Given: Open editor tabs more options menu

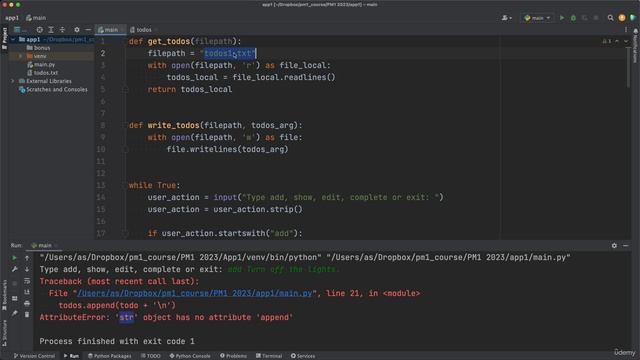Looking at the screenshot, I should pos(626,30).
